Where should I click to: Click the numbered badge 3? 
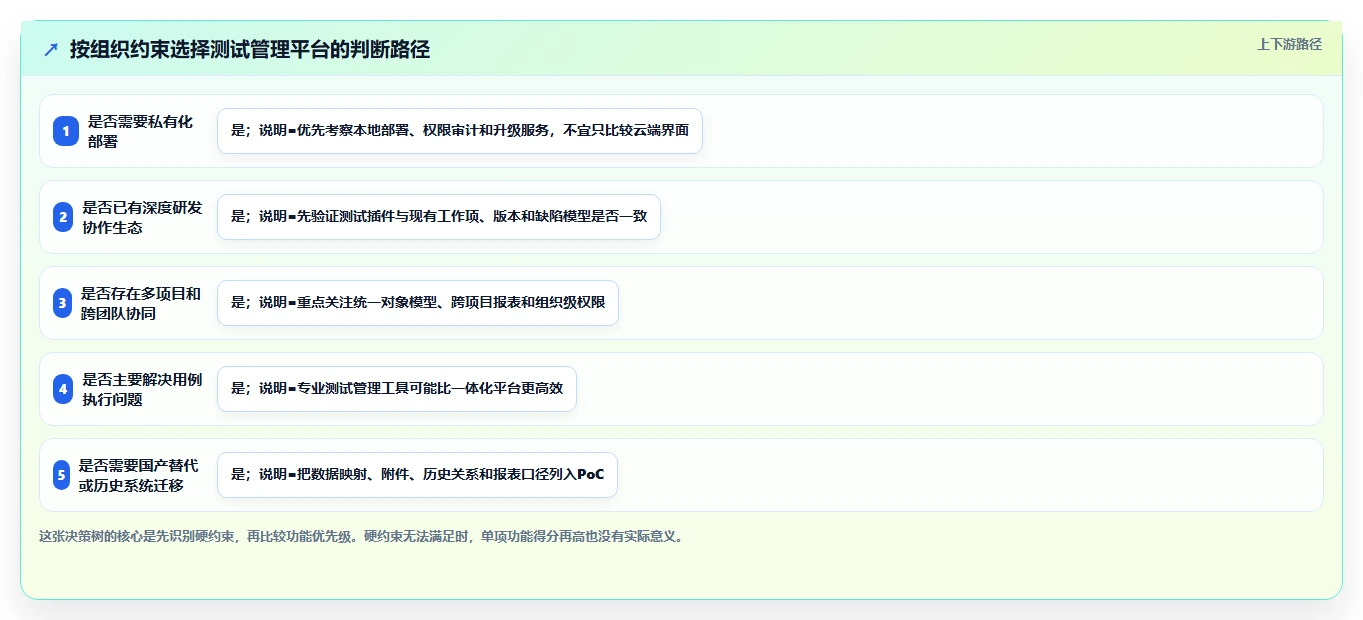pos(62,303)
